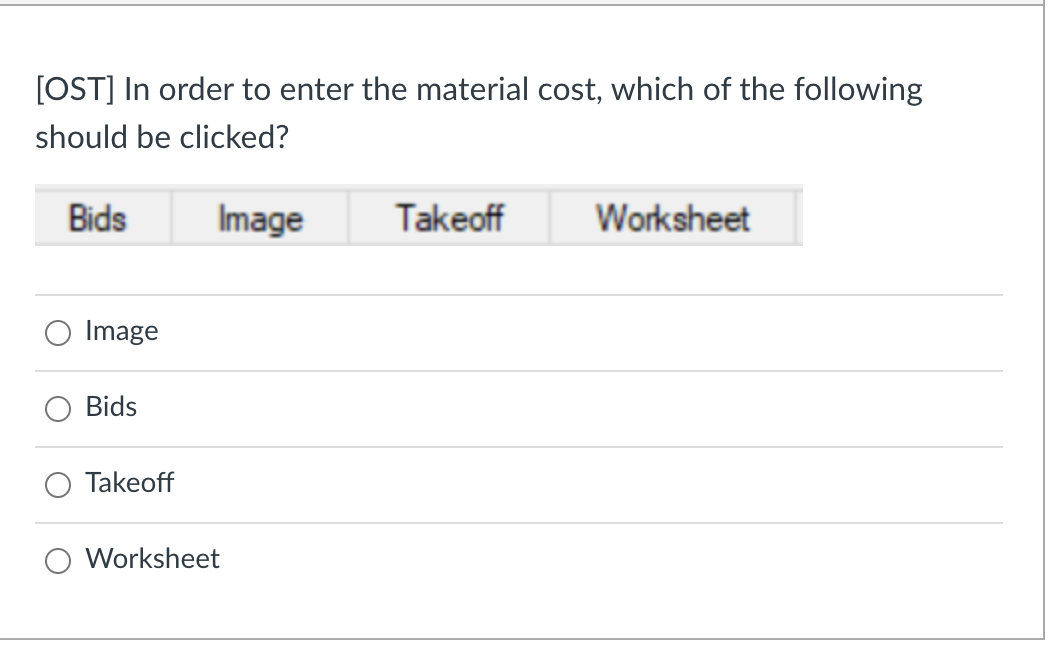Click the Image tab in the picture
This screenshot has width=1055, height=649.
click(x=260, y=218)
